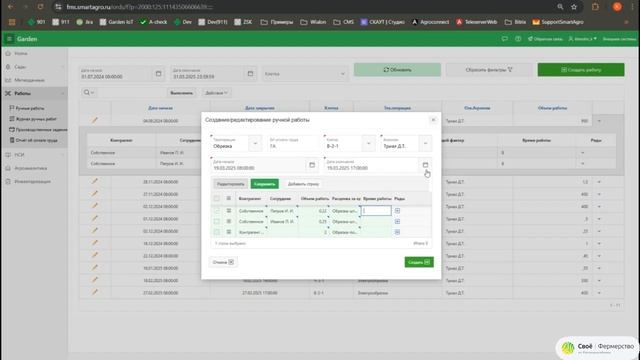640x360 pixels.
Task: Expand the row arrow for 28.11.2024 entry
Action: (x=599, y=182)
